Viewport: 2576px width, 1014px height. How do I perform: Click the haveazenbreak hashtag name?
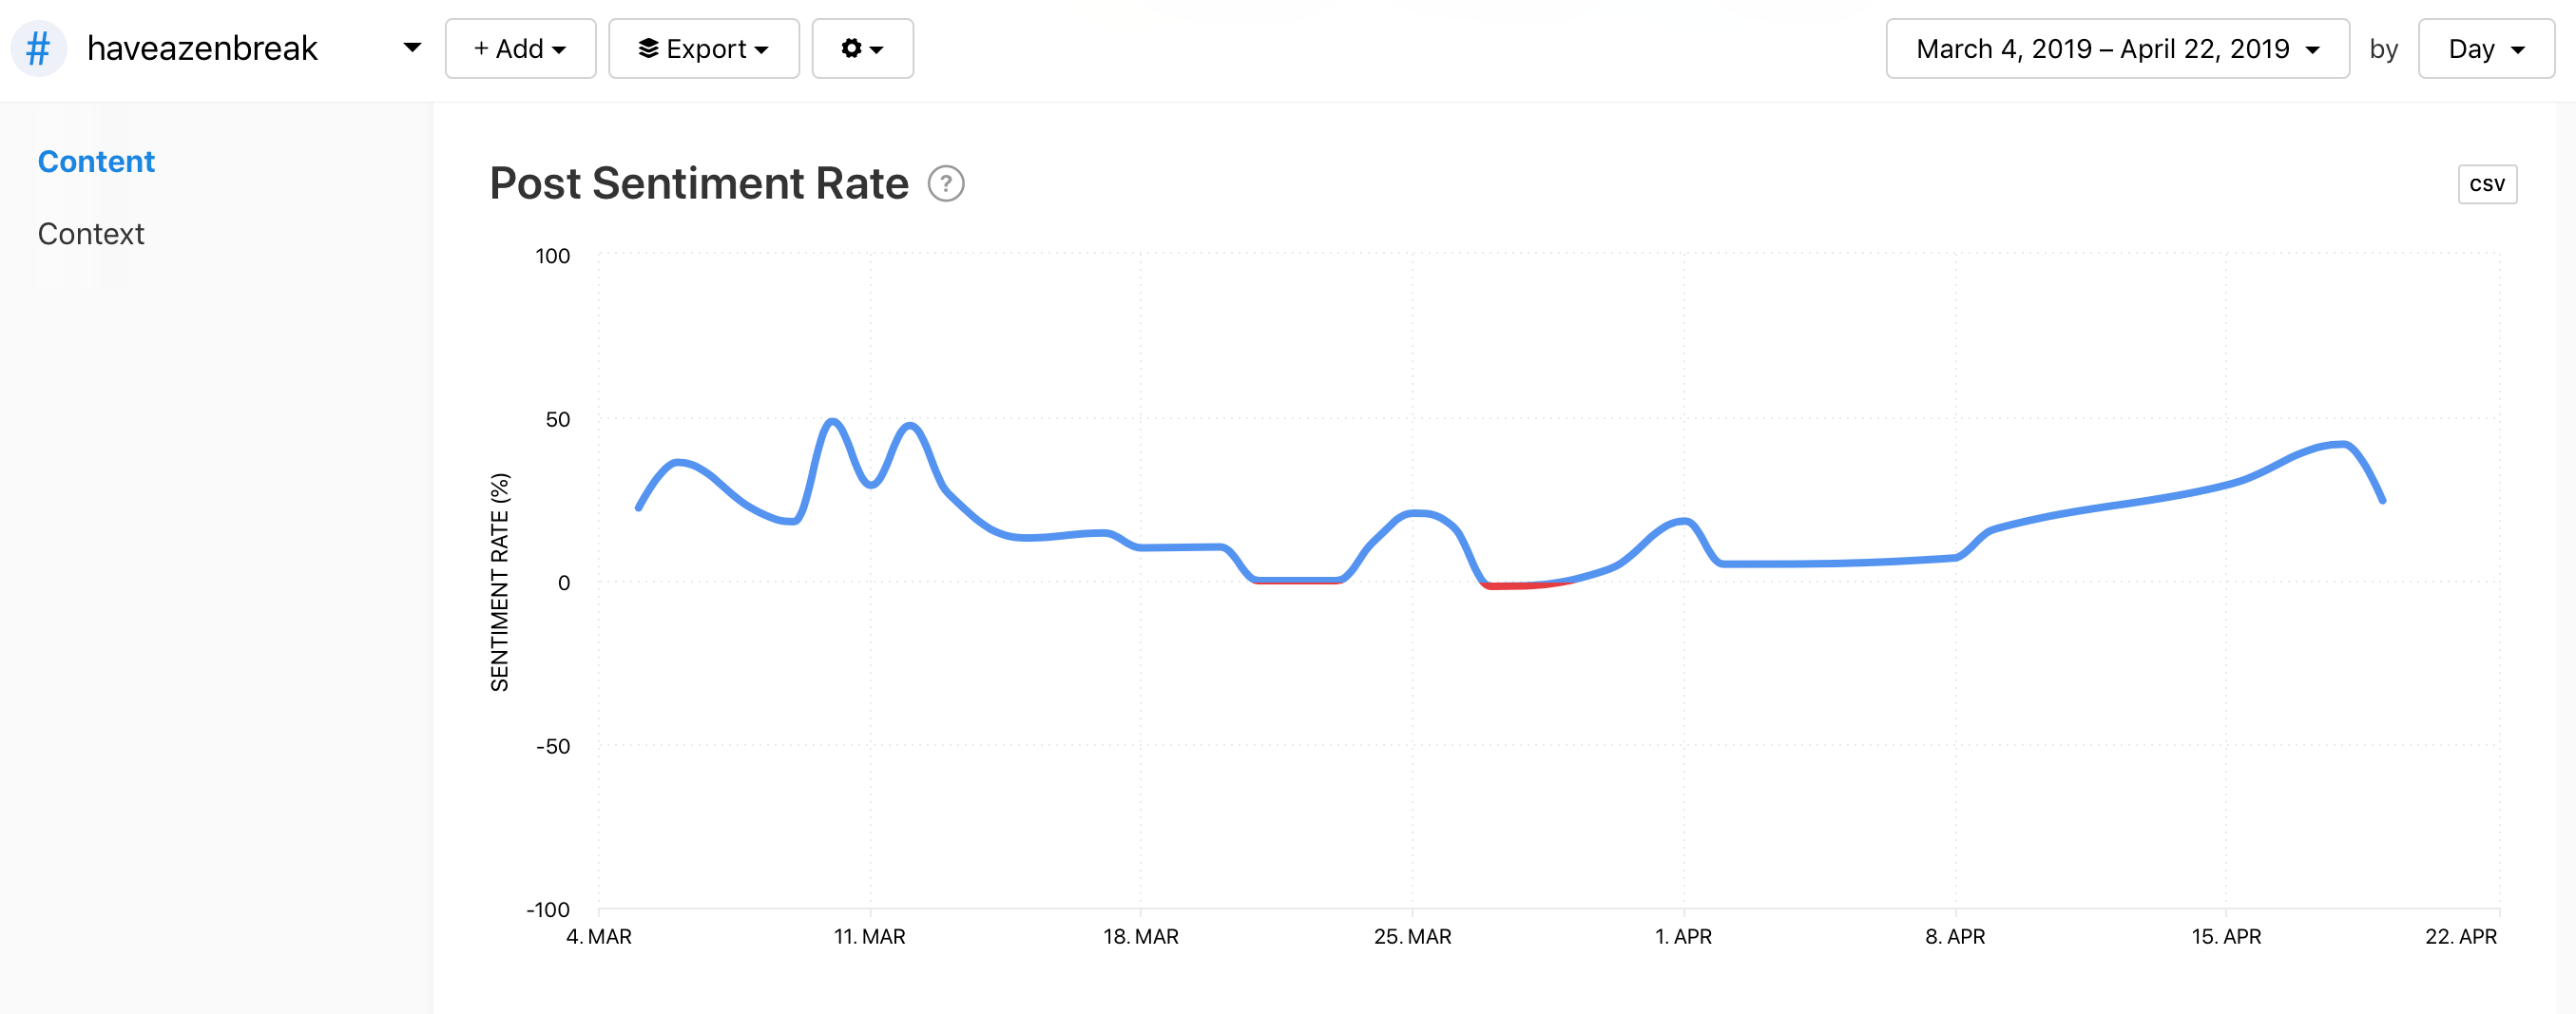[x=202, y=48]
